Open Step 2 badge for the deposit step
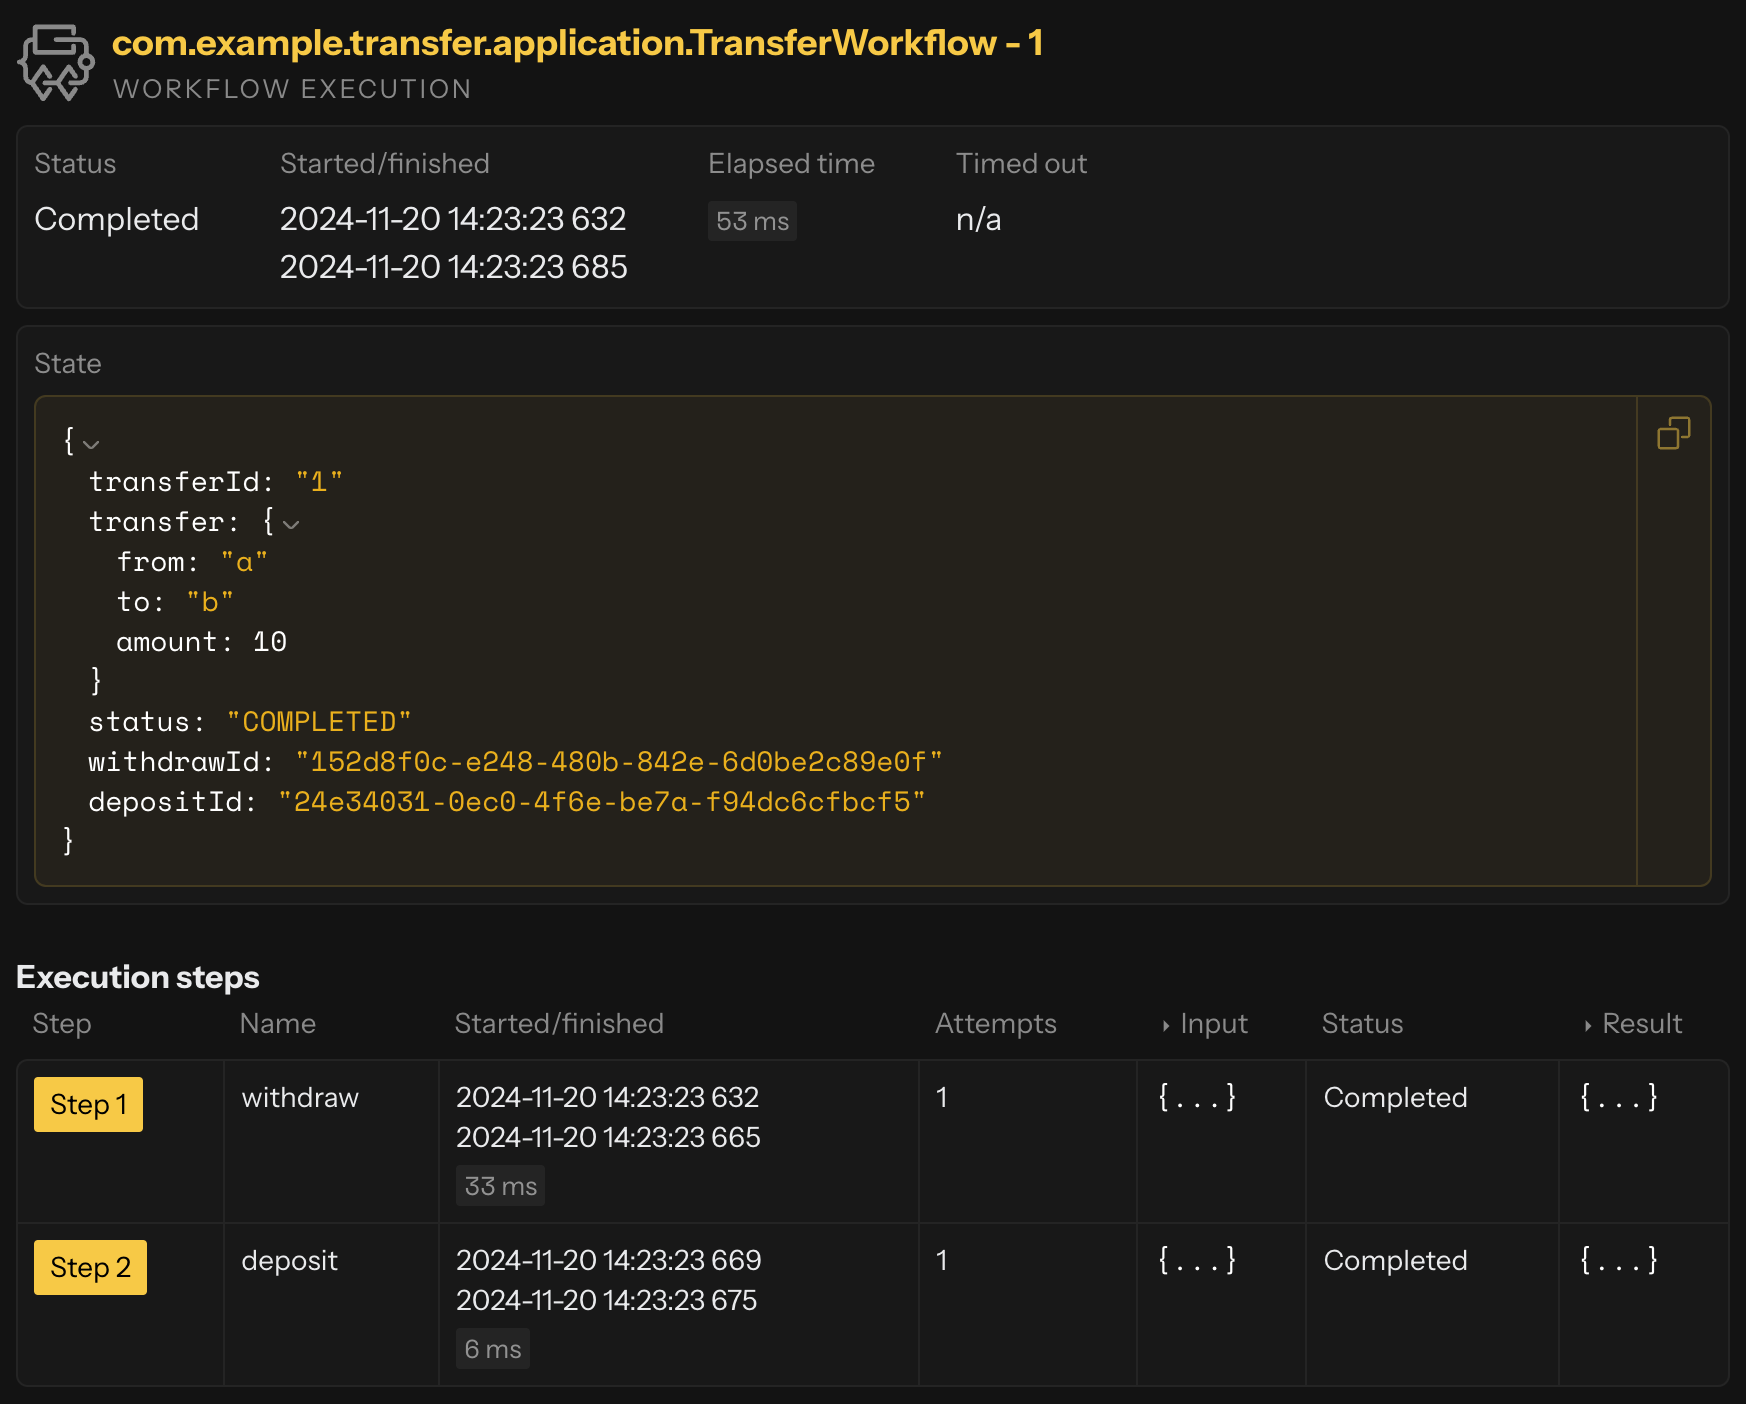 pos(90,1267)
